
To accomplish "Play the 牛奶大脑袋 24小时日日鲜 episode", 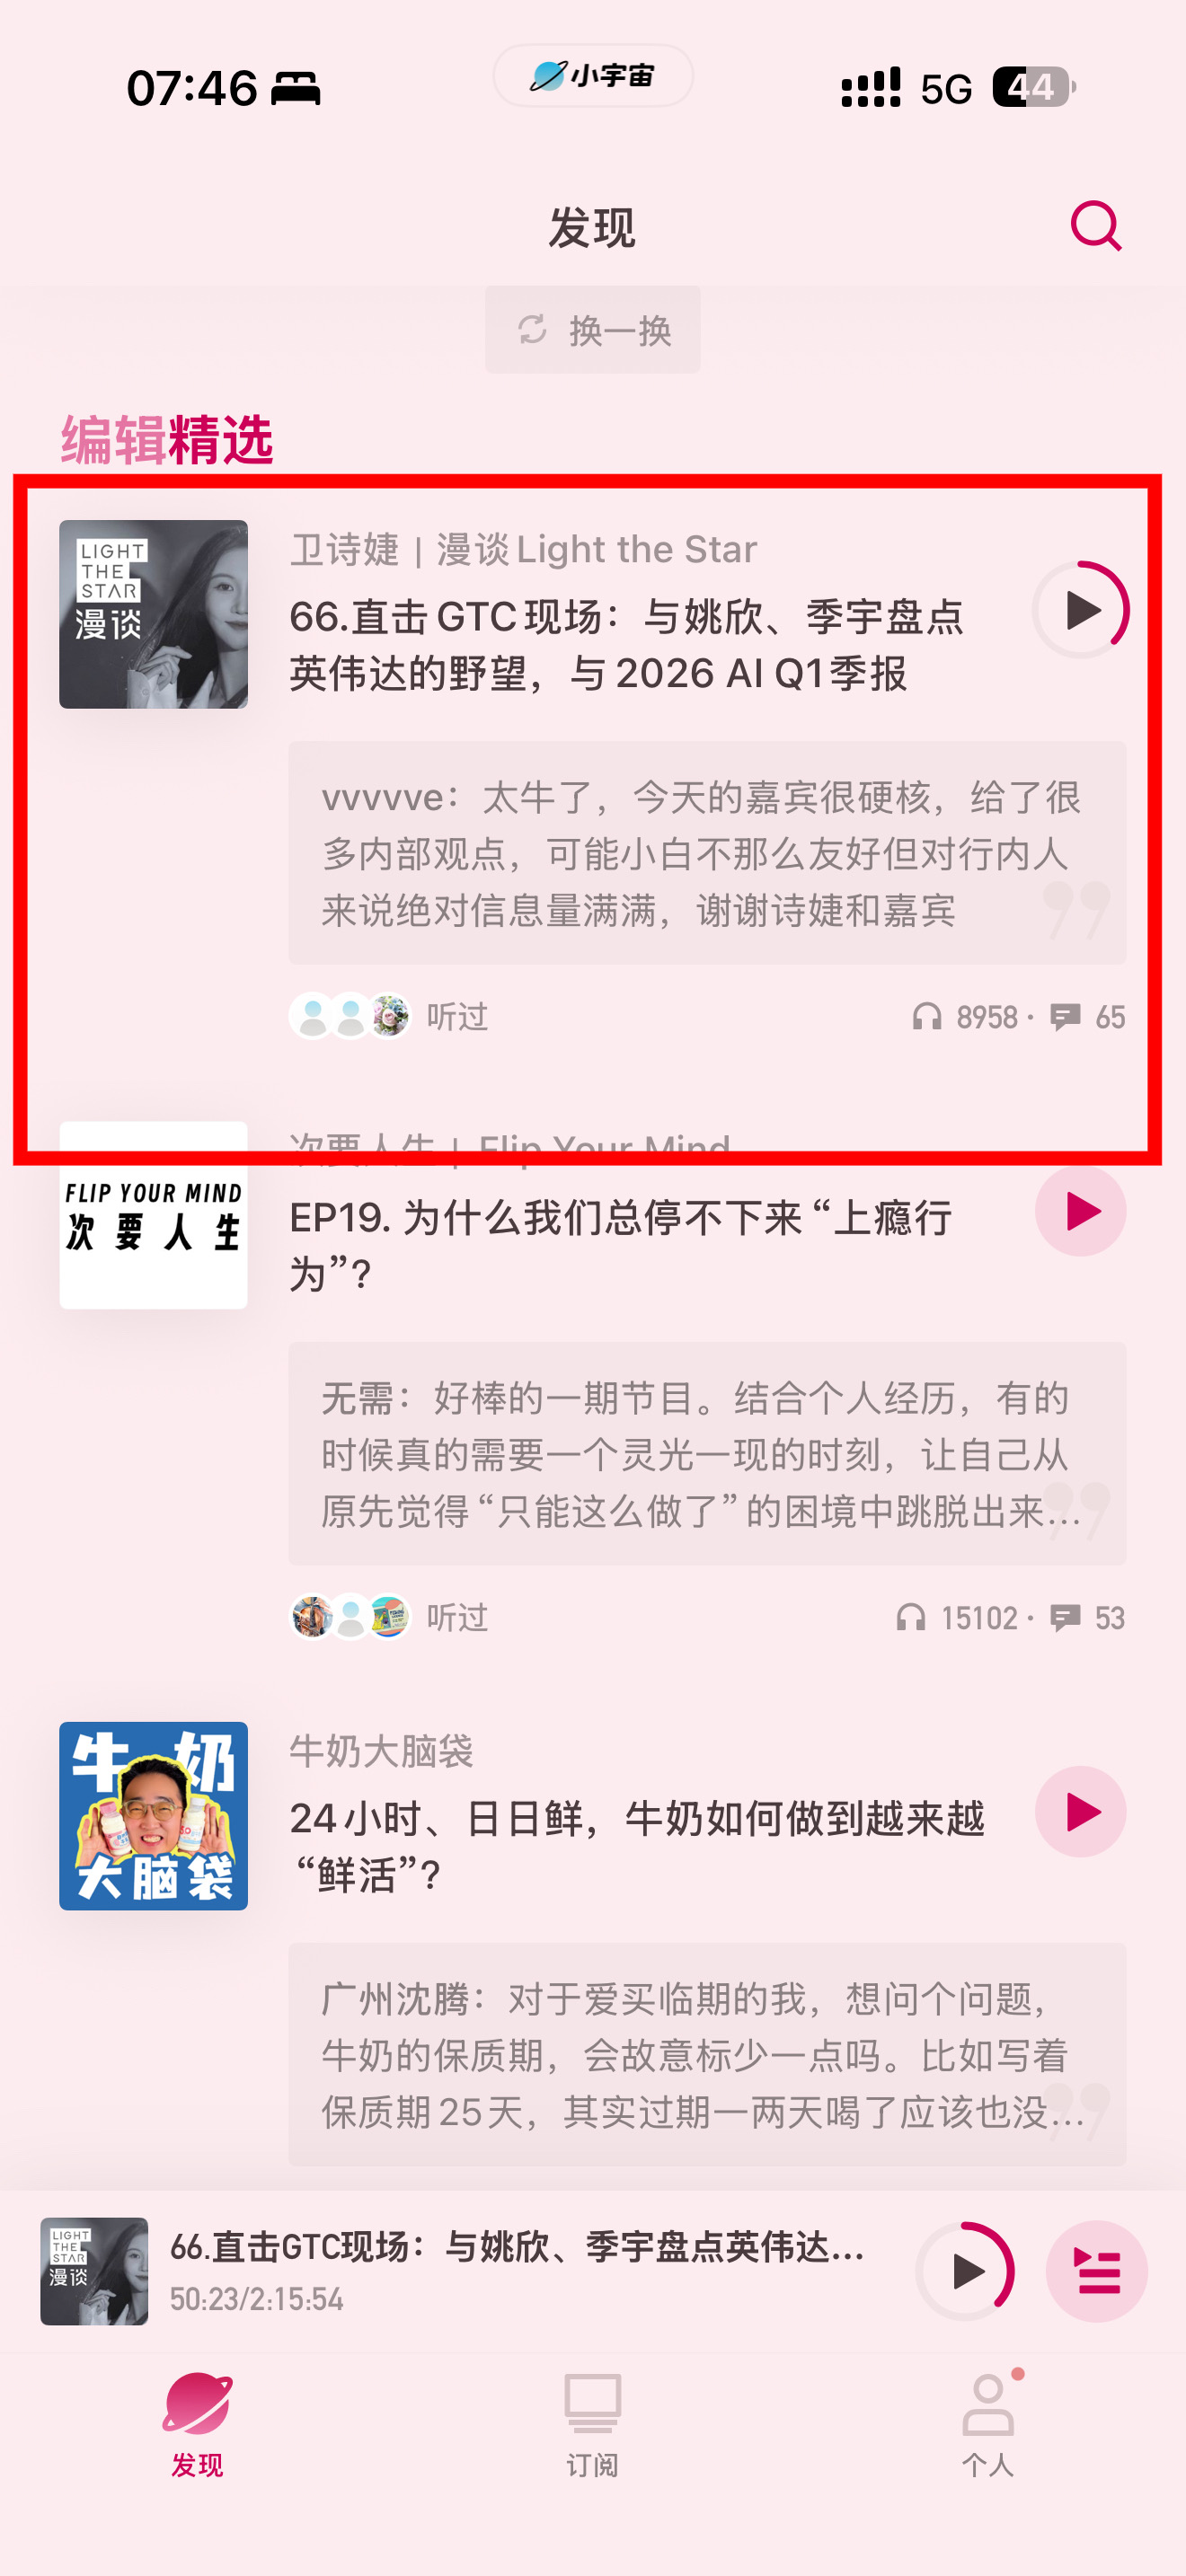I will tap(1080, 1812).
